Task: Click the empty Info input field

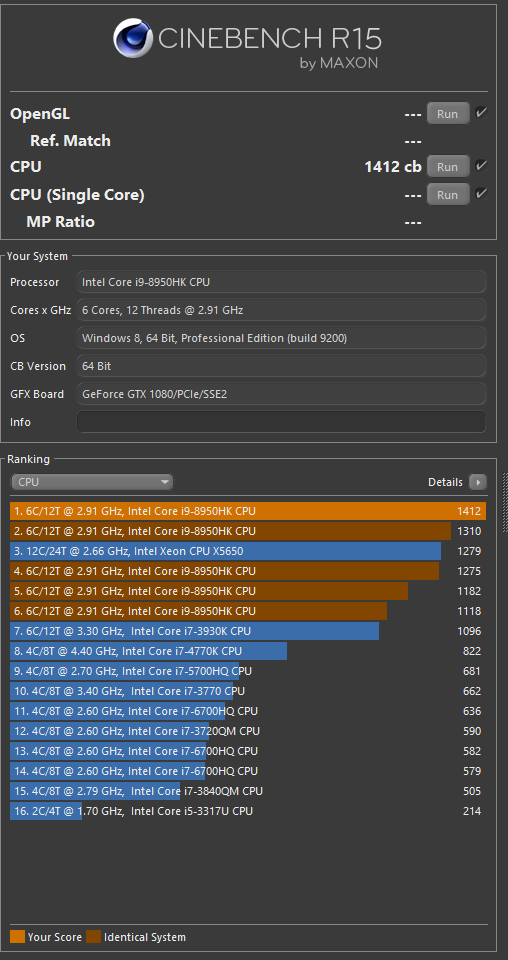Action: pos(282,422)
